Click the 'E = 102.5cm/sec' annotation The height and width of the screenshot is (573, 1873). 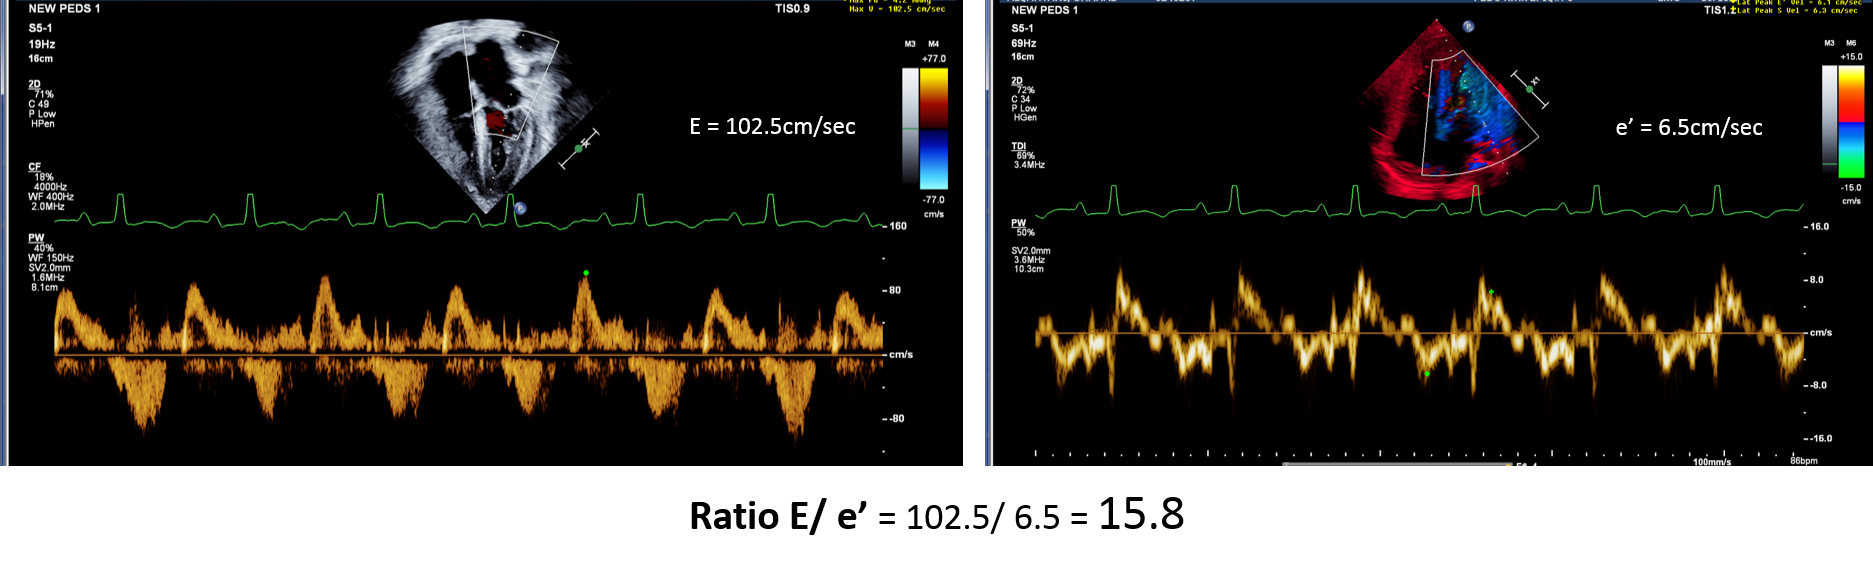pos(772,127)
